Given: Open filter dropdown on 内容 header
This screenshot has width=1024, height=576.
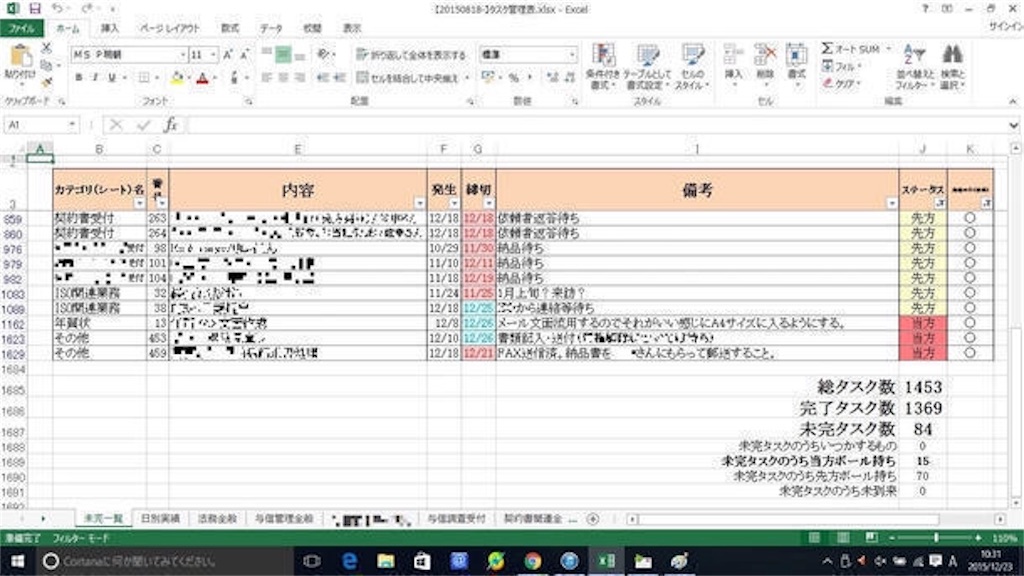Looking at the screenshot, I should (x=419, y=203).
